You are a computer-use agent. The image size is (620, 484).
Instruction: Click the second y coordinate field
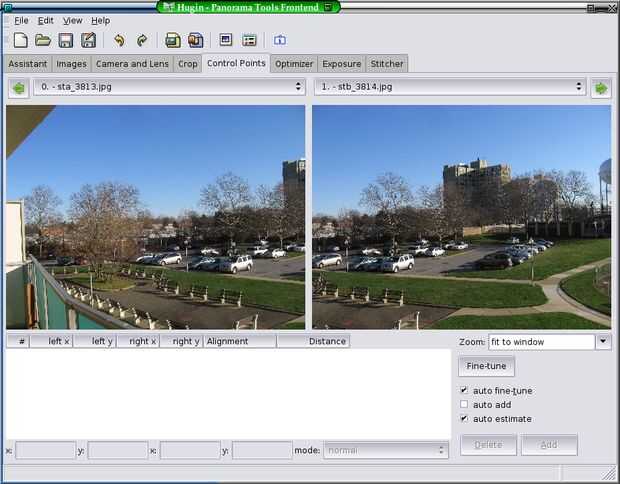pos(262,450)
